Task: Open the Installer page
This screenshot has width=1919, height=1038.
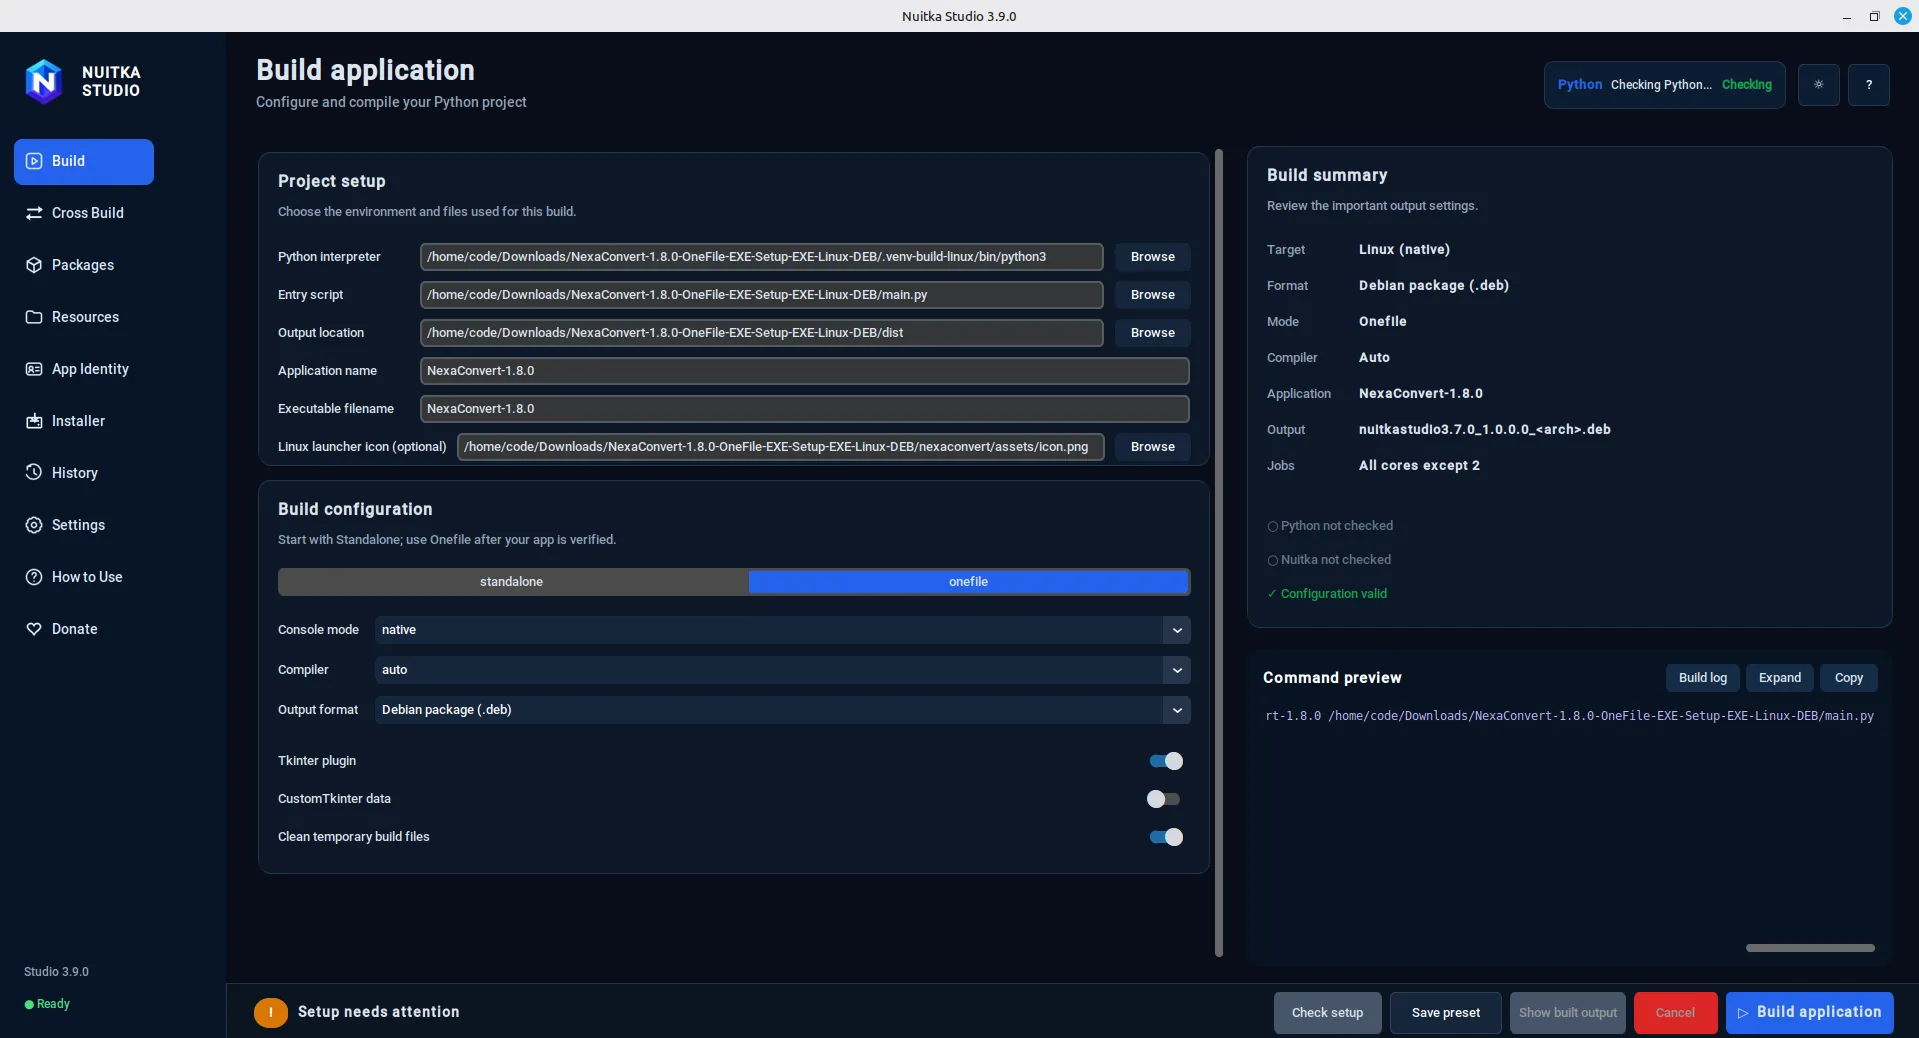Action: click(x=84, y=421)
